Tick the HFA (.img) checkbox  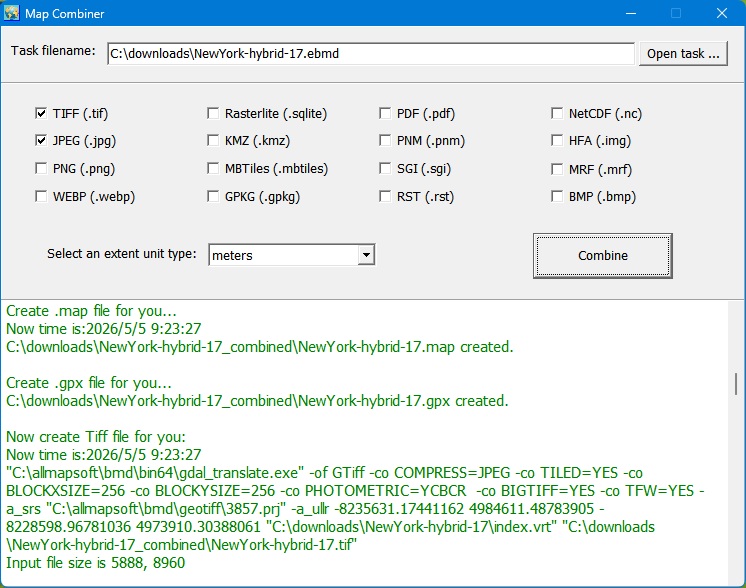[557, 140]
